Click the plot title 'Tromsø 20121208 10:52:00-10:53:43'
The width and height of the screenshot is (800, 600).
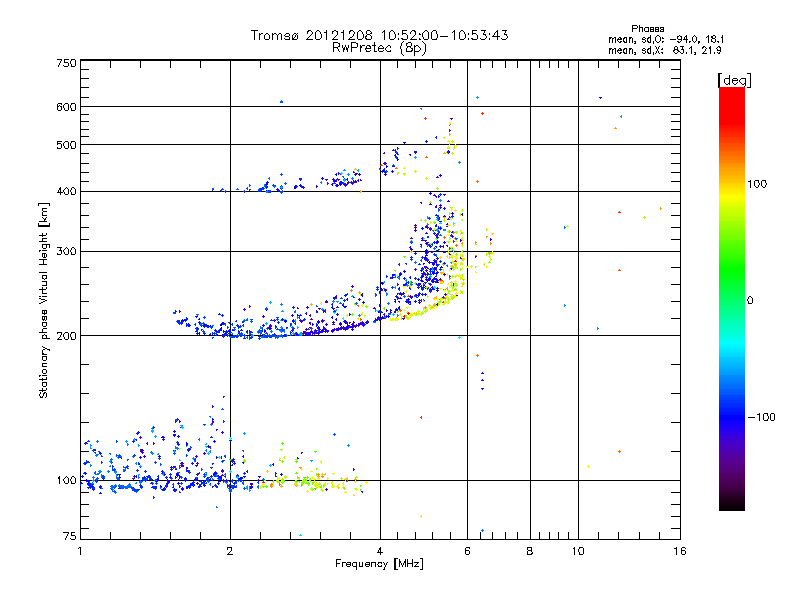point(379,35)
